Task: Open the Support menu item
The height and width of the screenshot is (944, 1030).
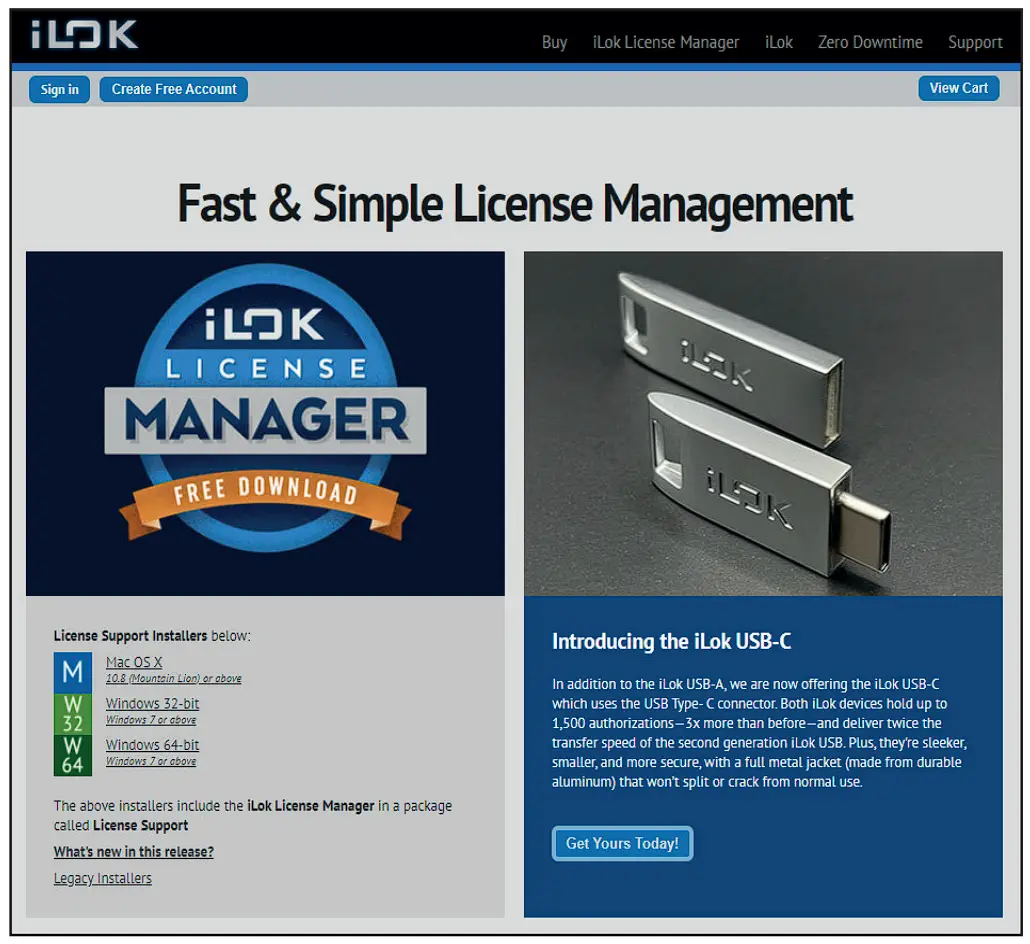Action: [x=975, y=43]
